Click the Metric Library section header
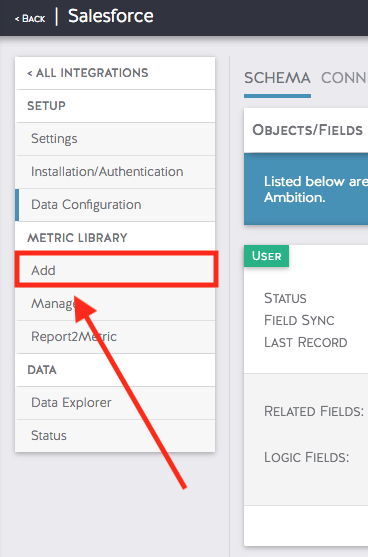Screen dimensions: 368x557 (x=77, y=238)
